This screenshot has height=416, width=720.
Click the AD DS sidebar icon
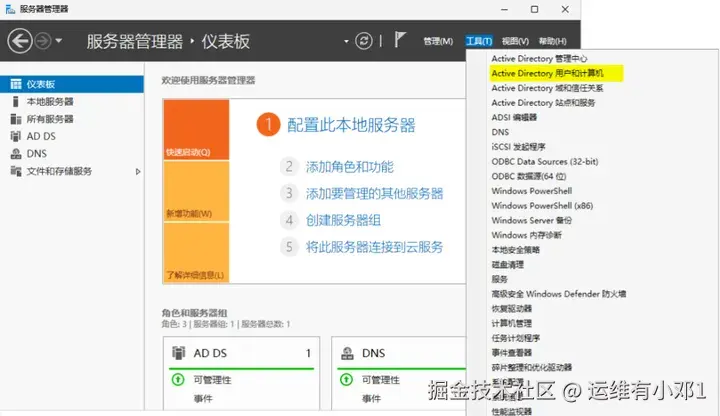click(x=16, y=136)
